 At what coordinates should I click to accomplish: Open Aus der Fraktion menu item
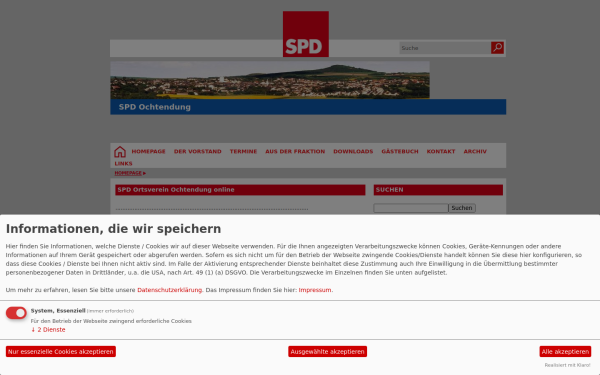pyautogui.click(x=295, y=152)
